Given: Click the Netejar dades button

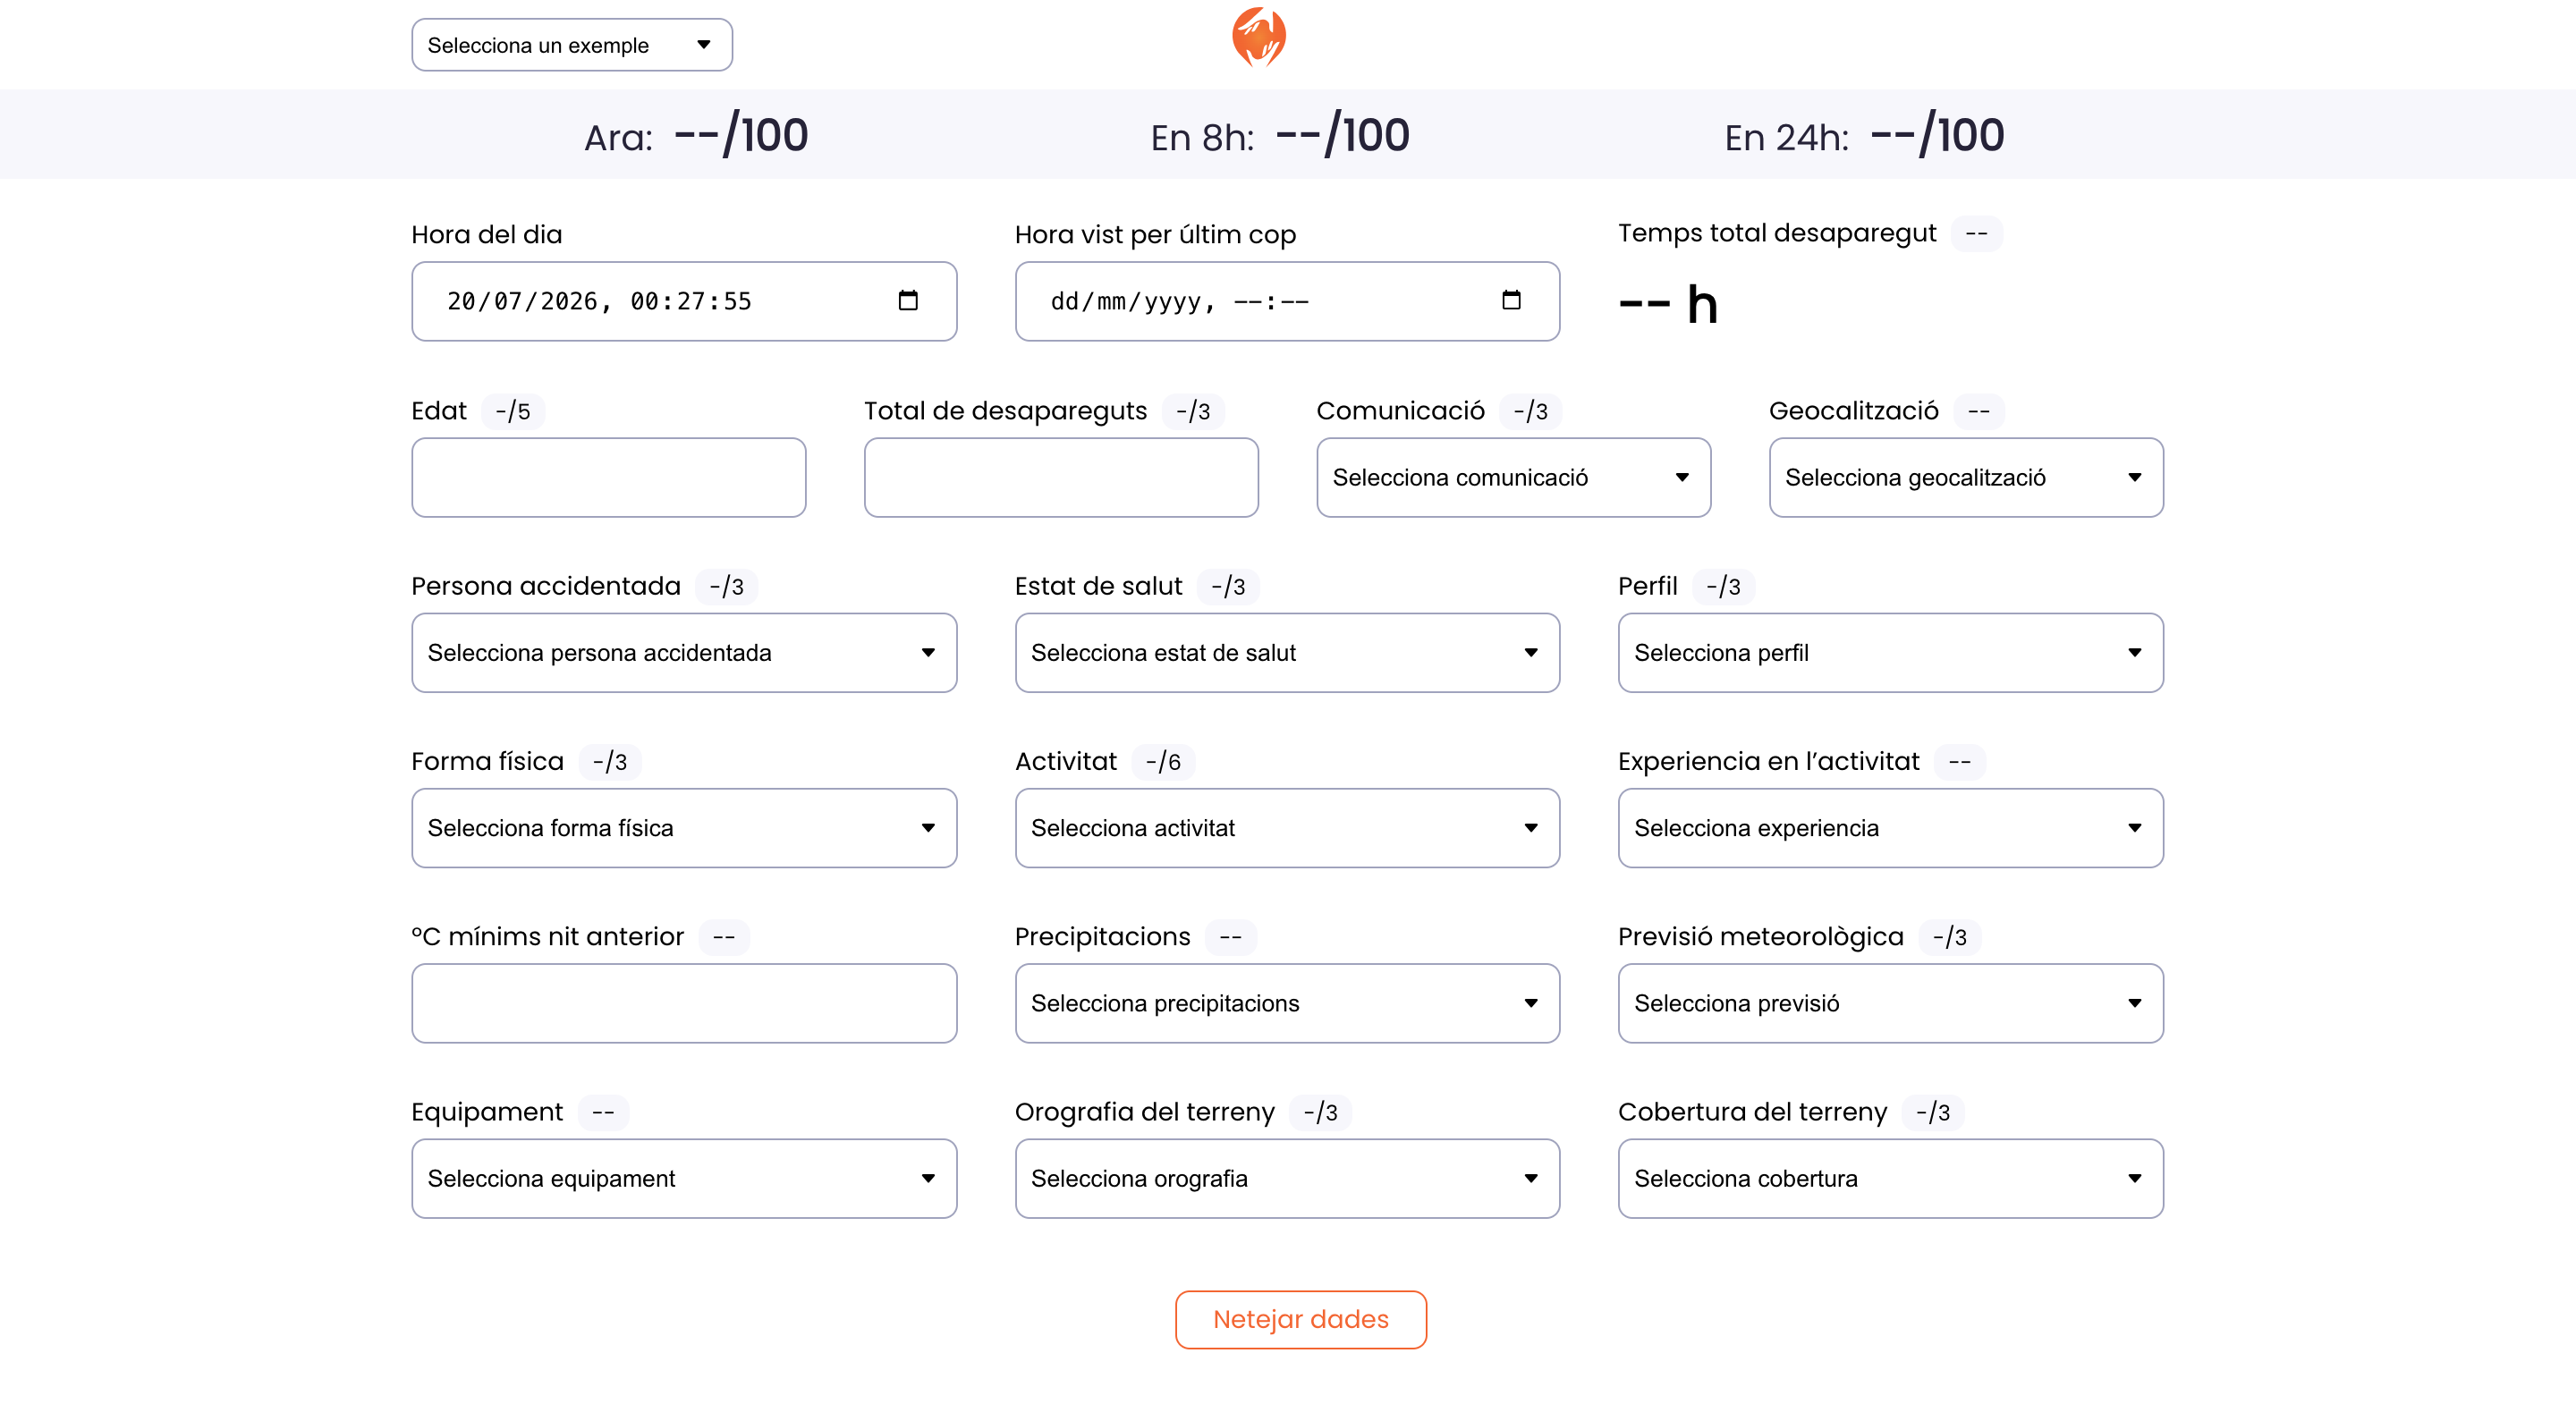Looking at the screenshot, I should 1300,1319.
